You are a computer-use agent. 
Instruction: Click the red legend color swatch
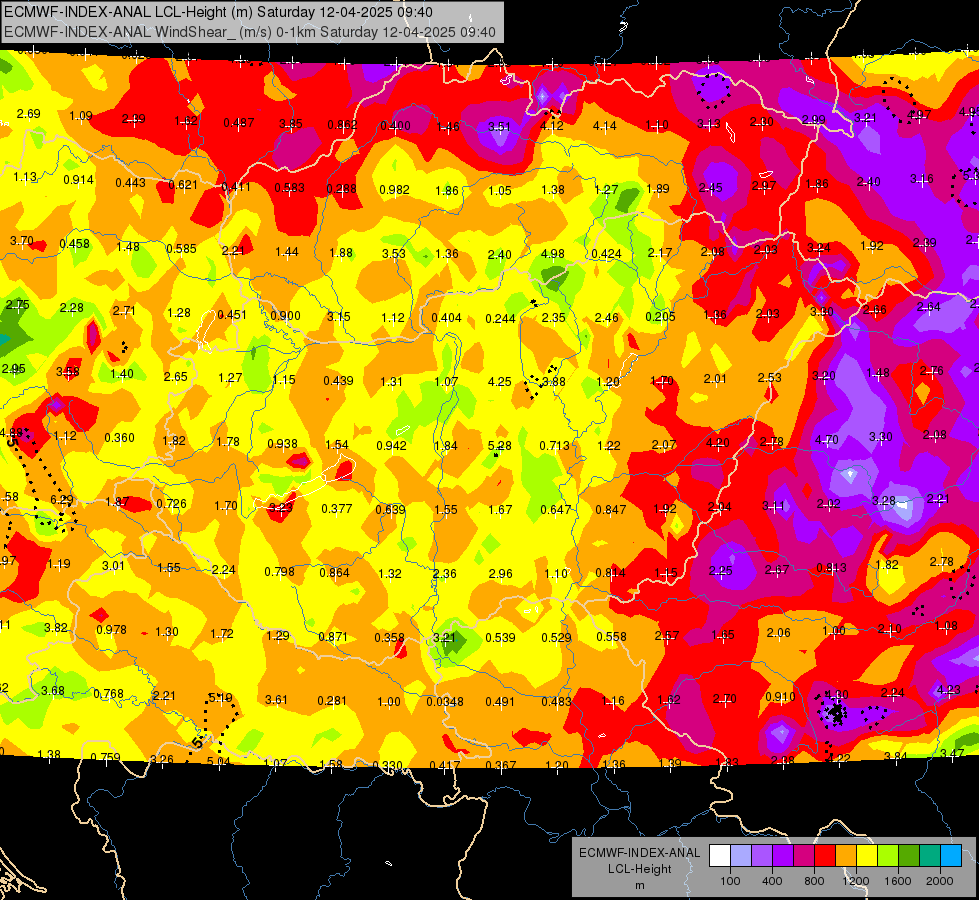tap(825, 856)
